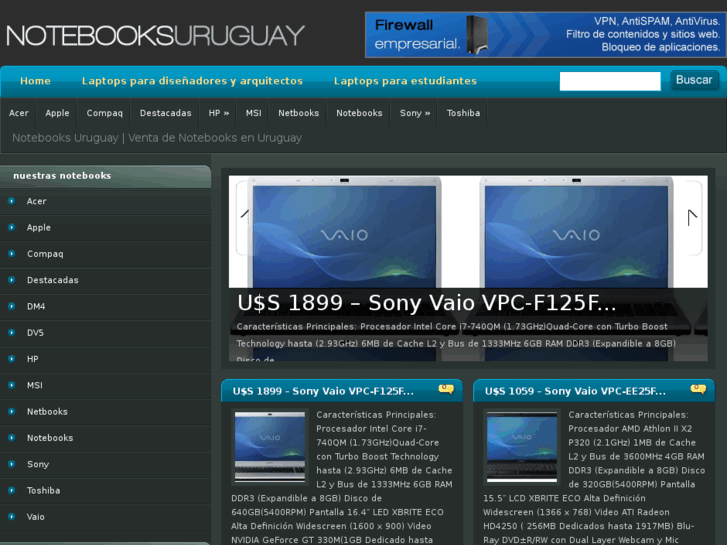Show next slide in featured carousel
727x545 pixels.
coord(693,218)
